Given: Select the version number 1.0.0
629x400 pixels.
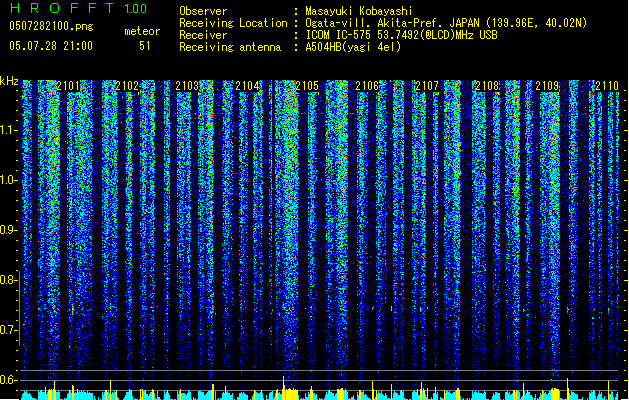Looking at the screenshot, I should tap(136, 8).
